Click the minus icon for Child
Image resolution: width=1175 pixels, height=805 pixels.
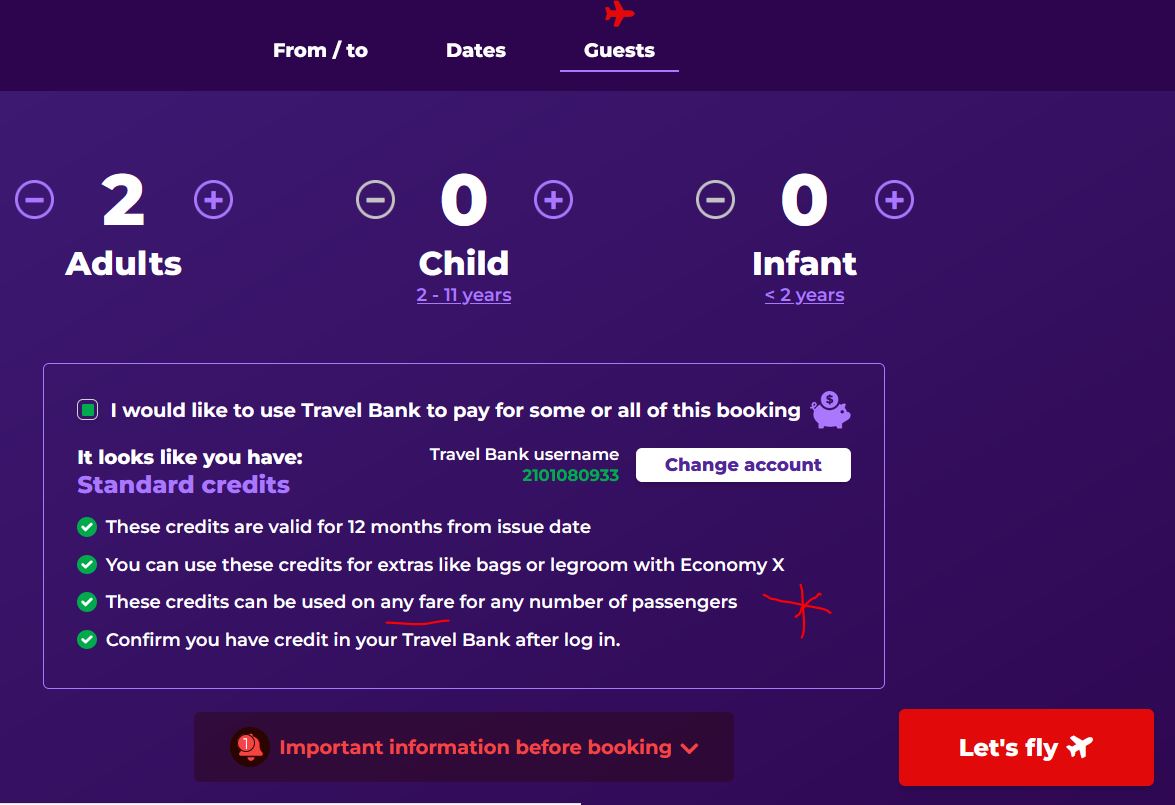[375, 200]
